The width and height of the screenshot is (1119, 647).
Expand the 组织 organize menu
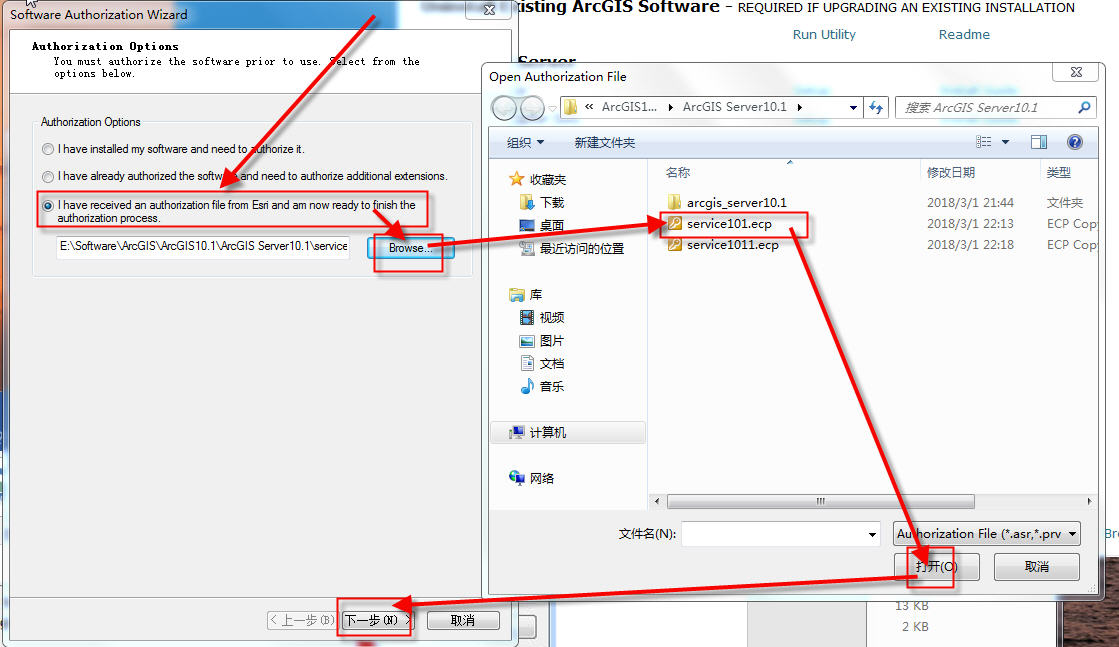coord(525,143)
